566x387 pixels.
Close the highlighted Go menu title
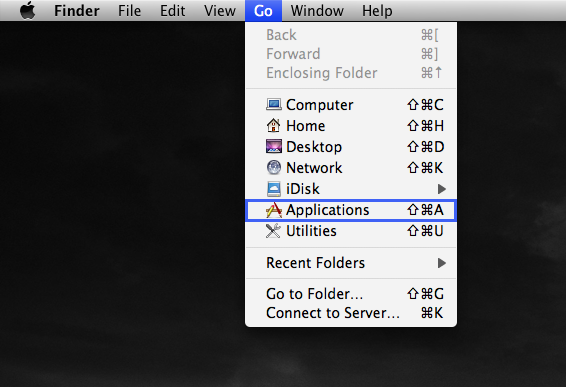pyautogui.click(x=263, y=10)
